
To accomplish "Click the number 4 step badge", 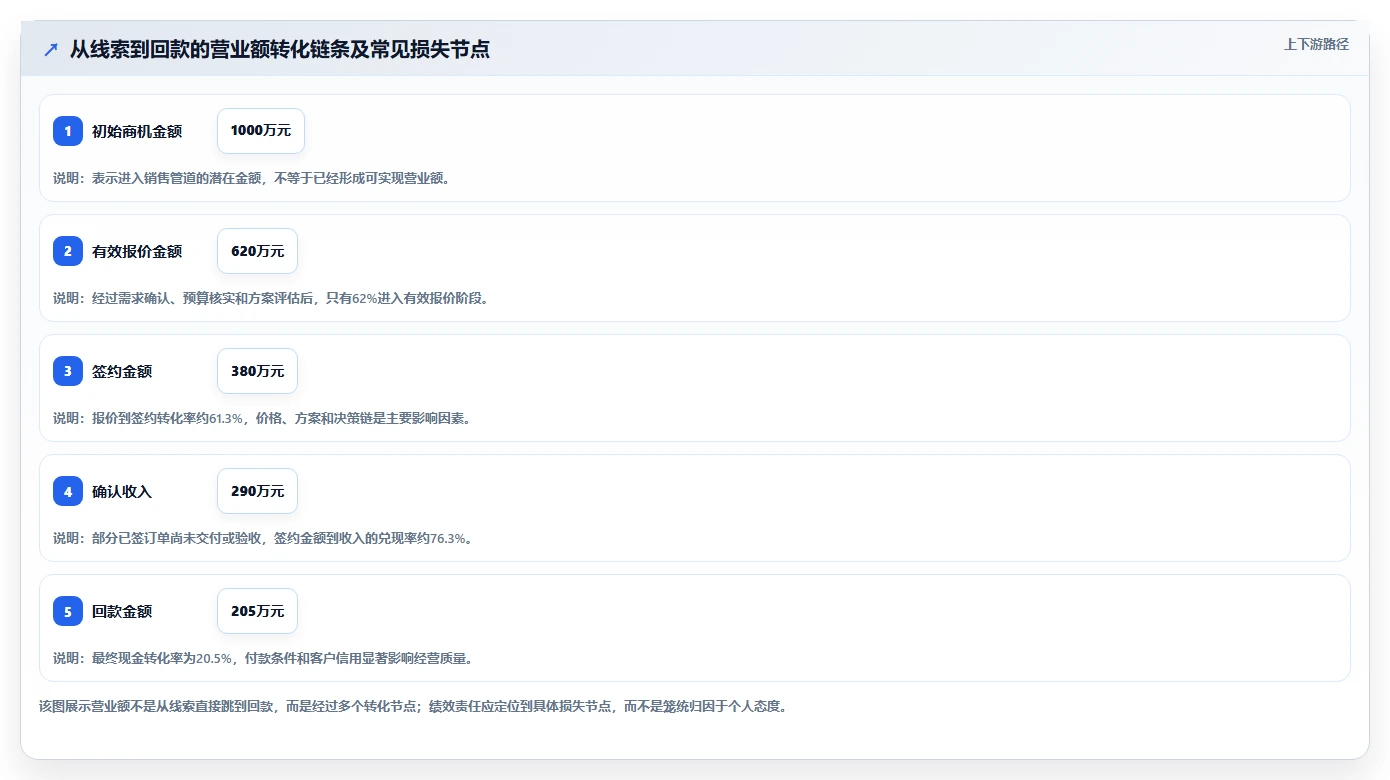I will point(68,491).
